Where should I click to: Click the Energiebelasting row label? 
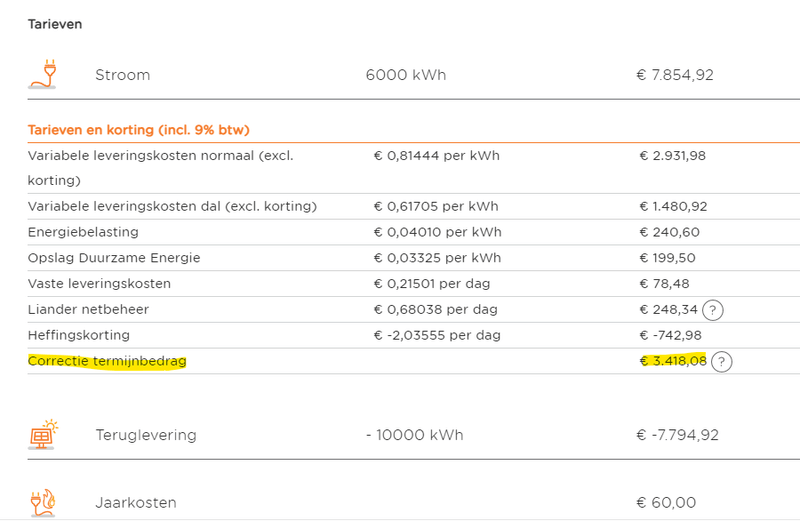coord(84,232)
